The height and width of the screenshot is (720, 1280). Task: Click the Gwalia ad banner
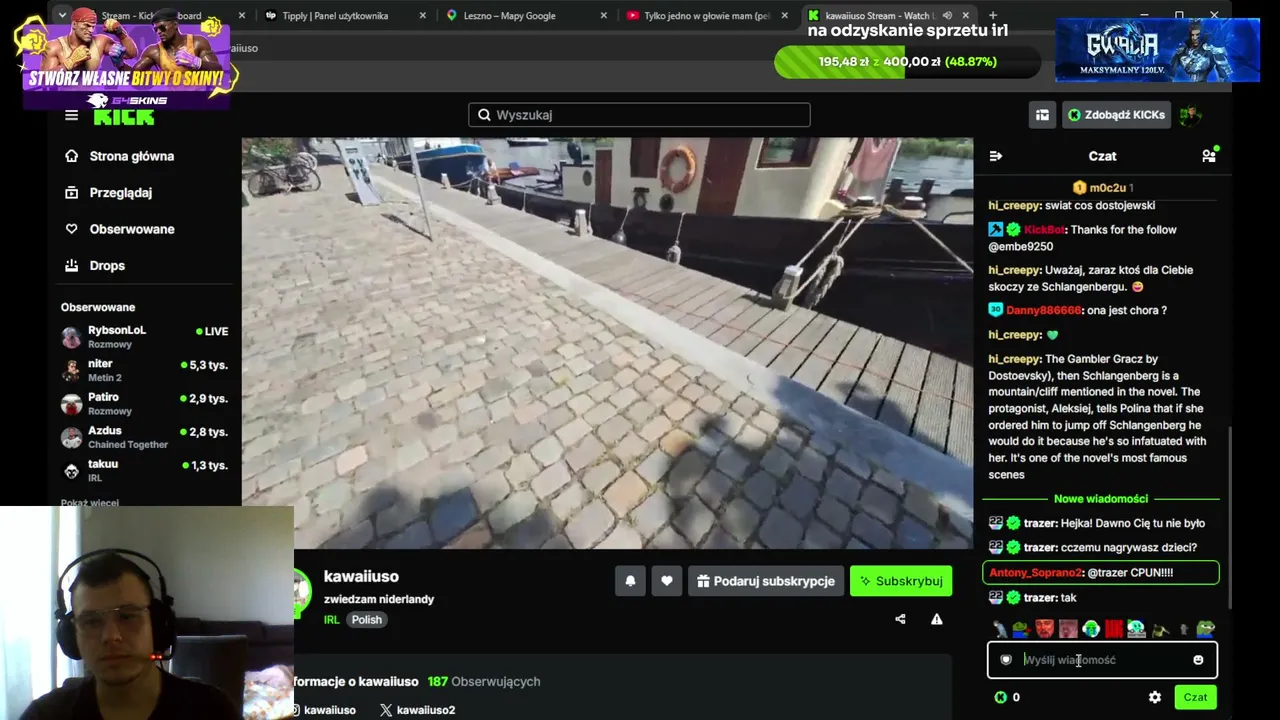1157,50
